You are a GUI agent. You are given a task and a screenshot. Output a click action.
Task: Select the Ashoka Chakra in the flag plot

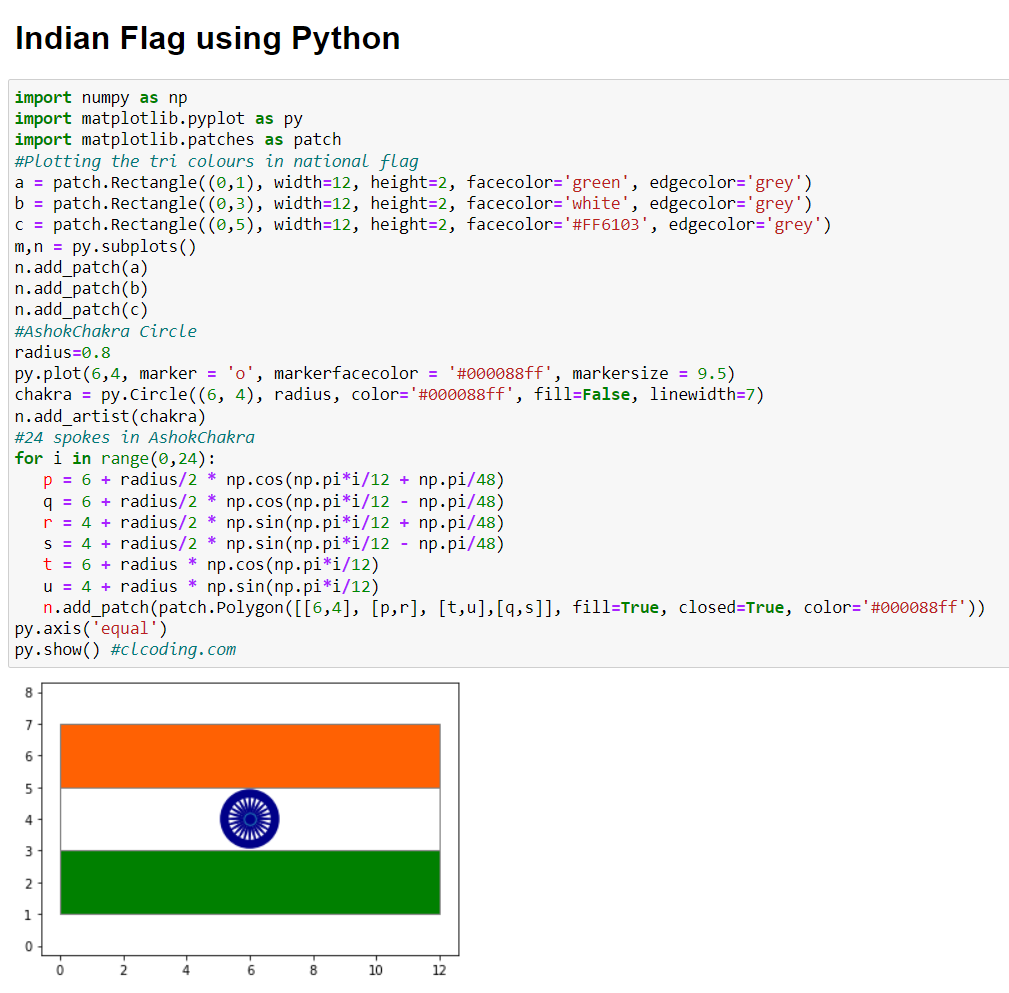(249, 818)
